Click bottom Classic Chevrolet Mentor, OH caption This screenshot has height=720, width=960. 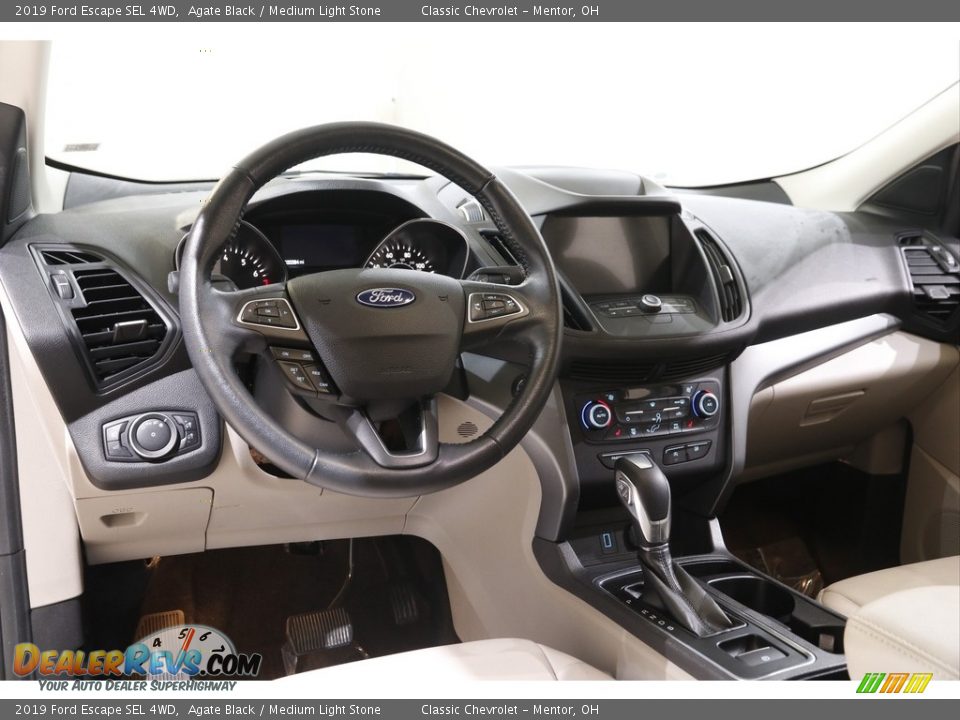click(x=509, y=710)
